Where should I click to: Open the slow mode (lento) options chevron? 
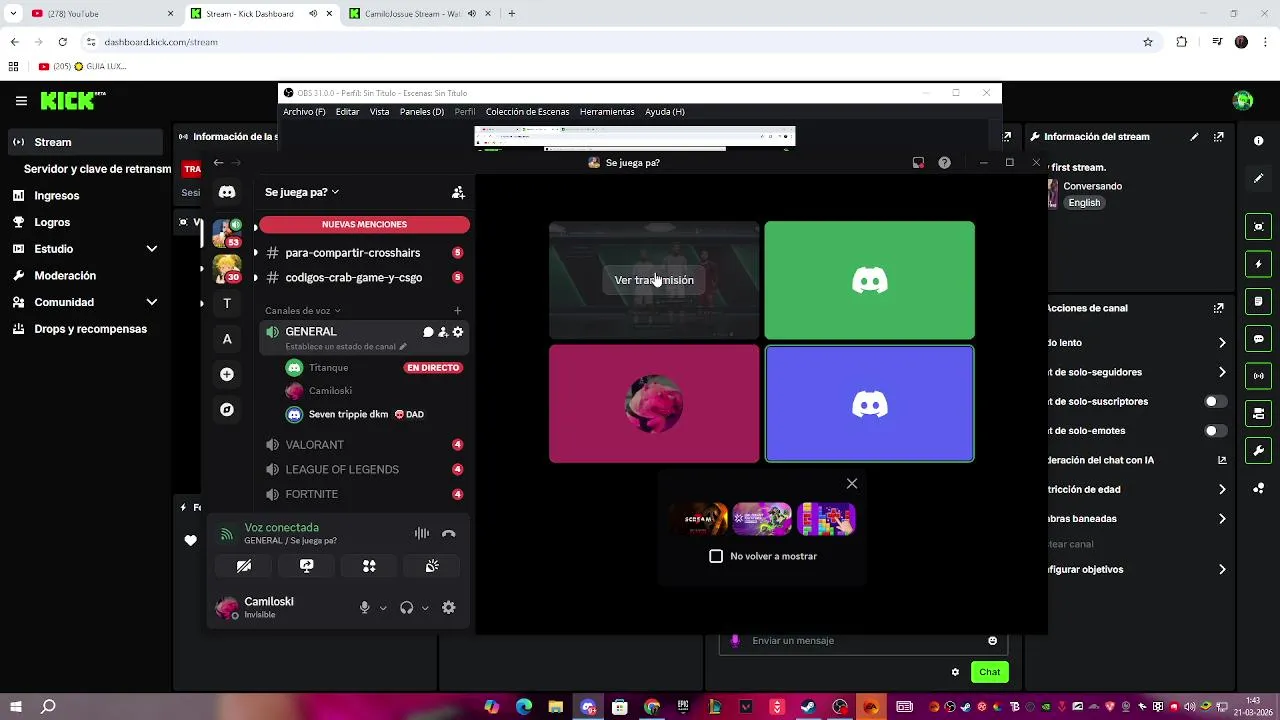point(1222,343)
